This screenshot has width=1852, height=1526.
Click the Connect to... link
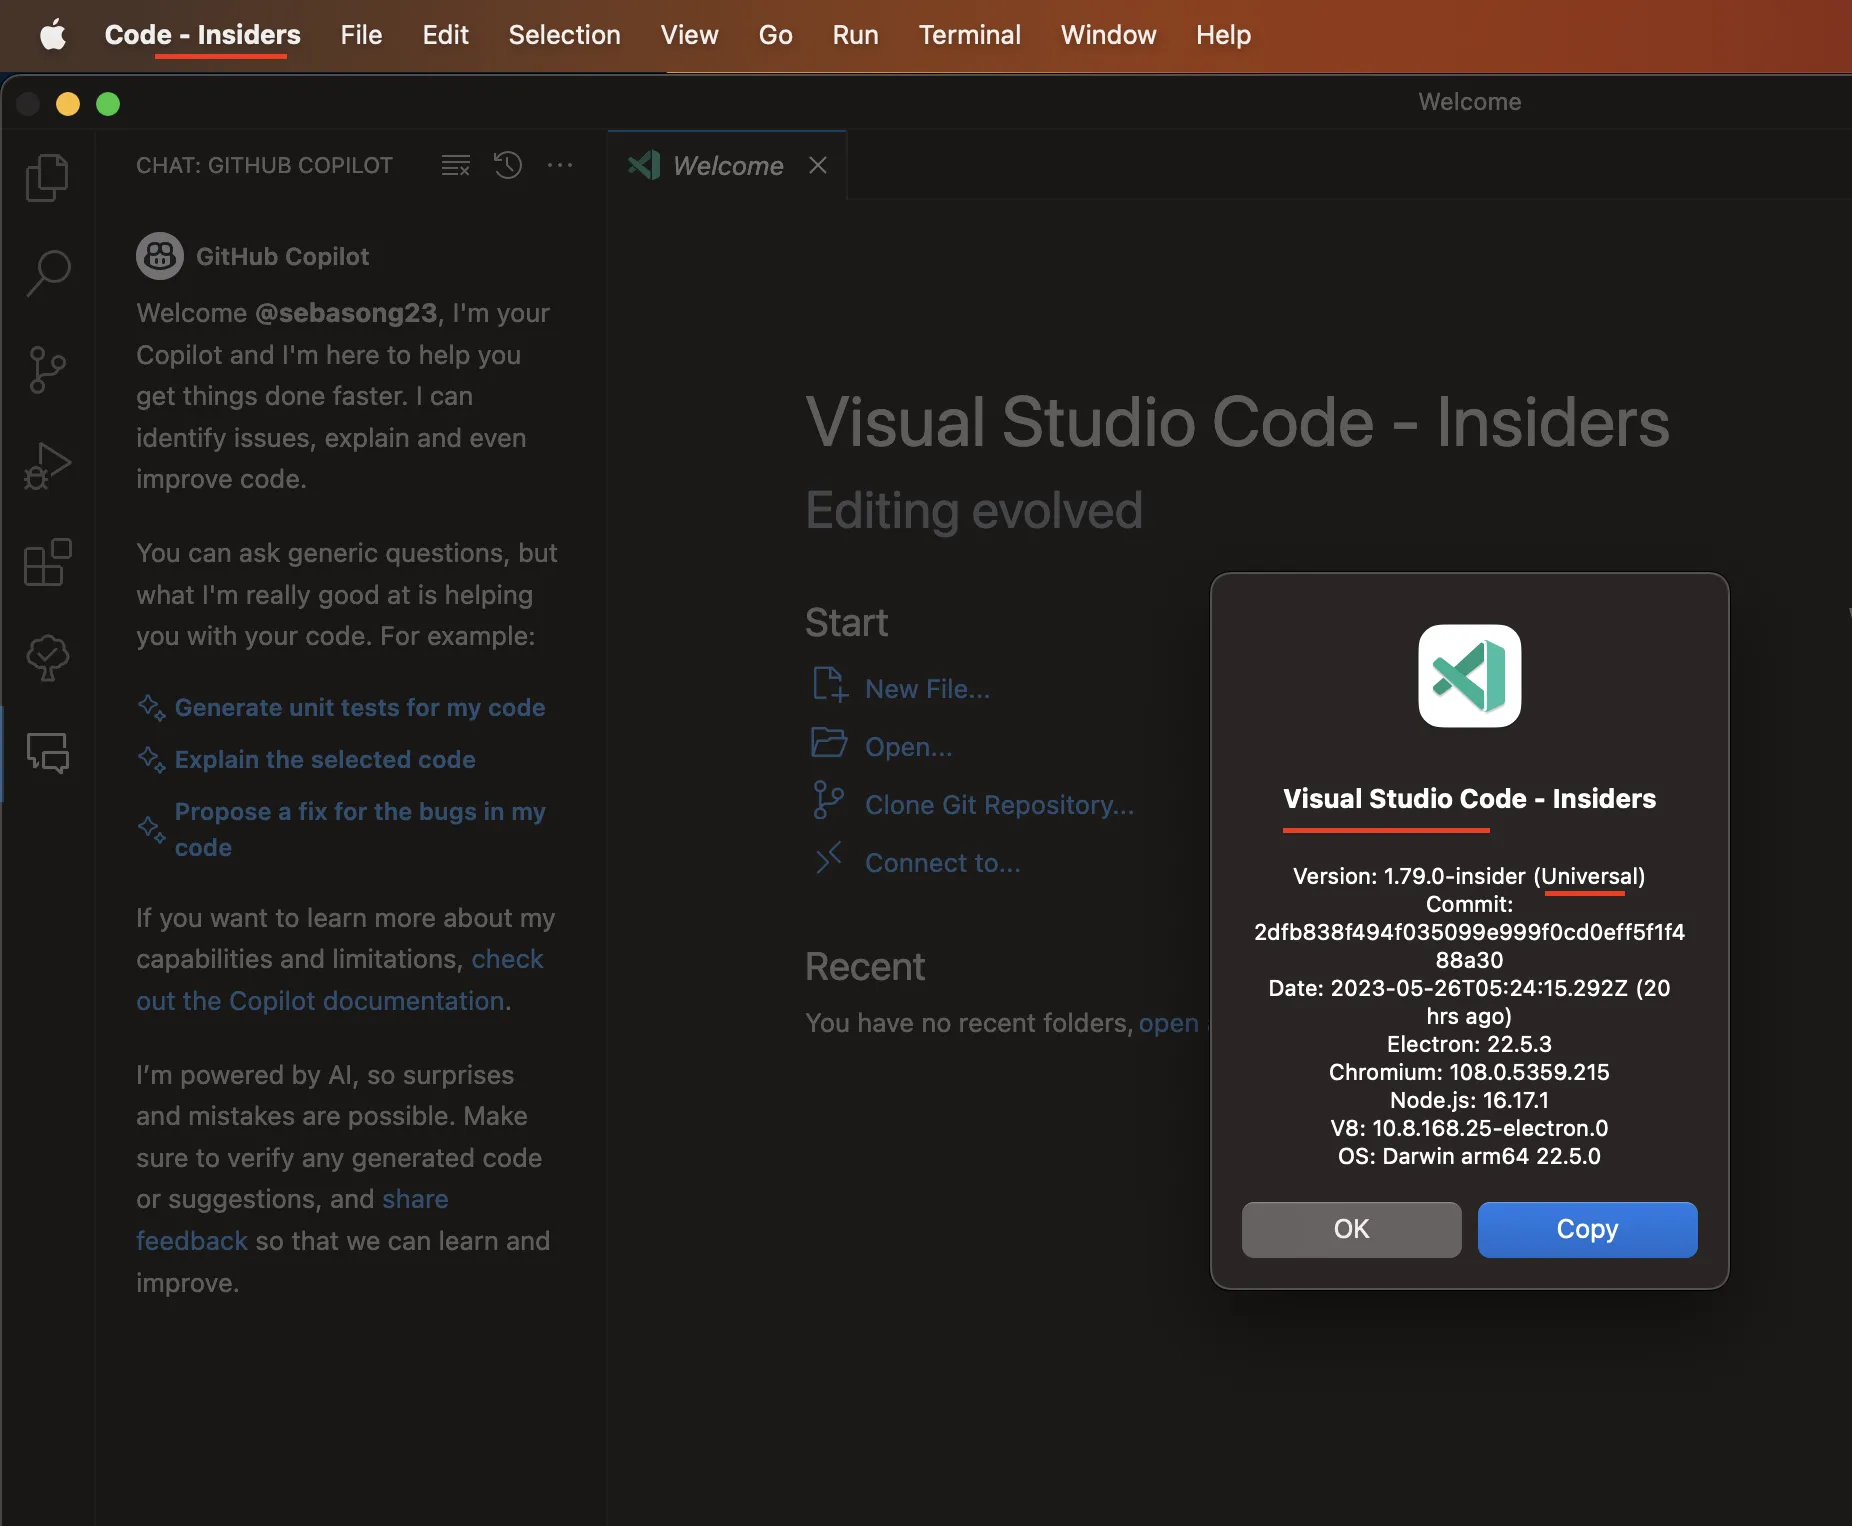tap(942, 863)
